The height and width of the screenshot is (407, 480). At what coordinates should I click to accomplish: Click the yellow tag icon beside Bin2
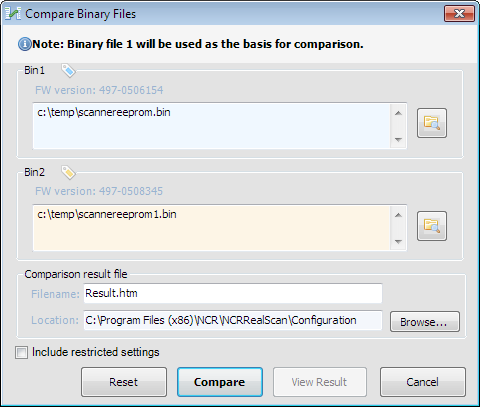(x=68, y=172)
